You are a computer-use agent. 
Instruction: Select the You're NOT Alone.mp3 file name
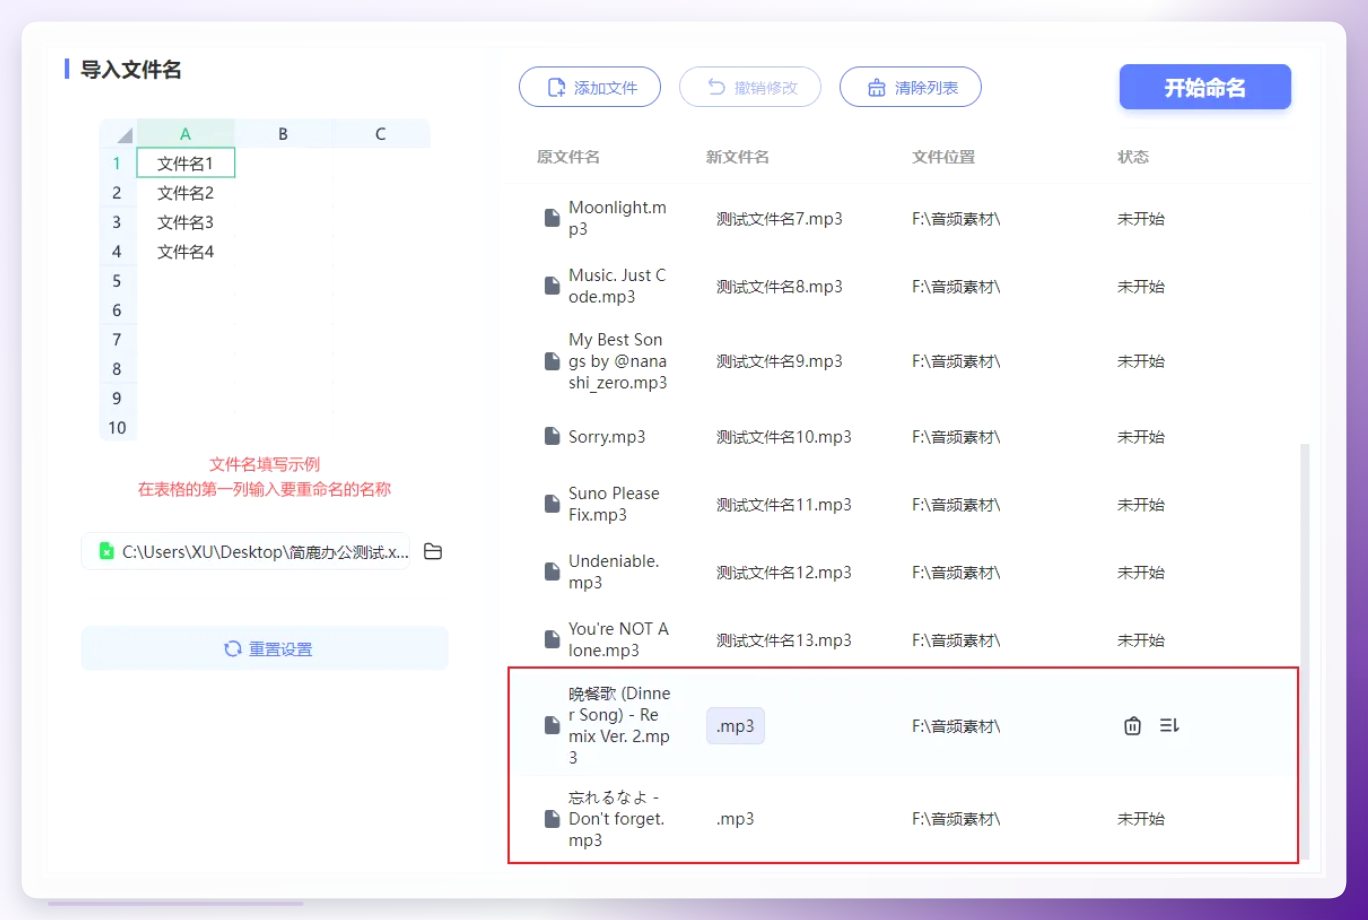pos(618,640)
